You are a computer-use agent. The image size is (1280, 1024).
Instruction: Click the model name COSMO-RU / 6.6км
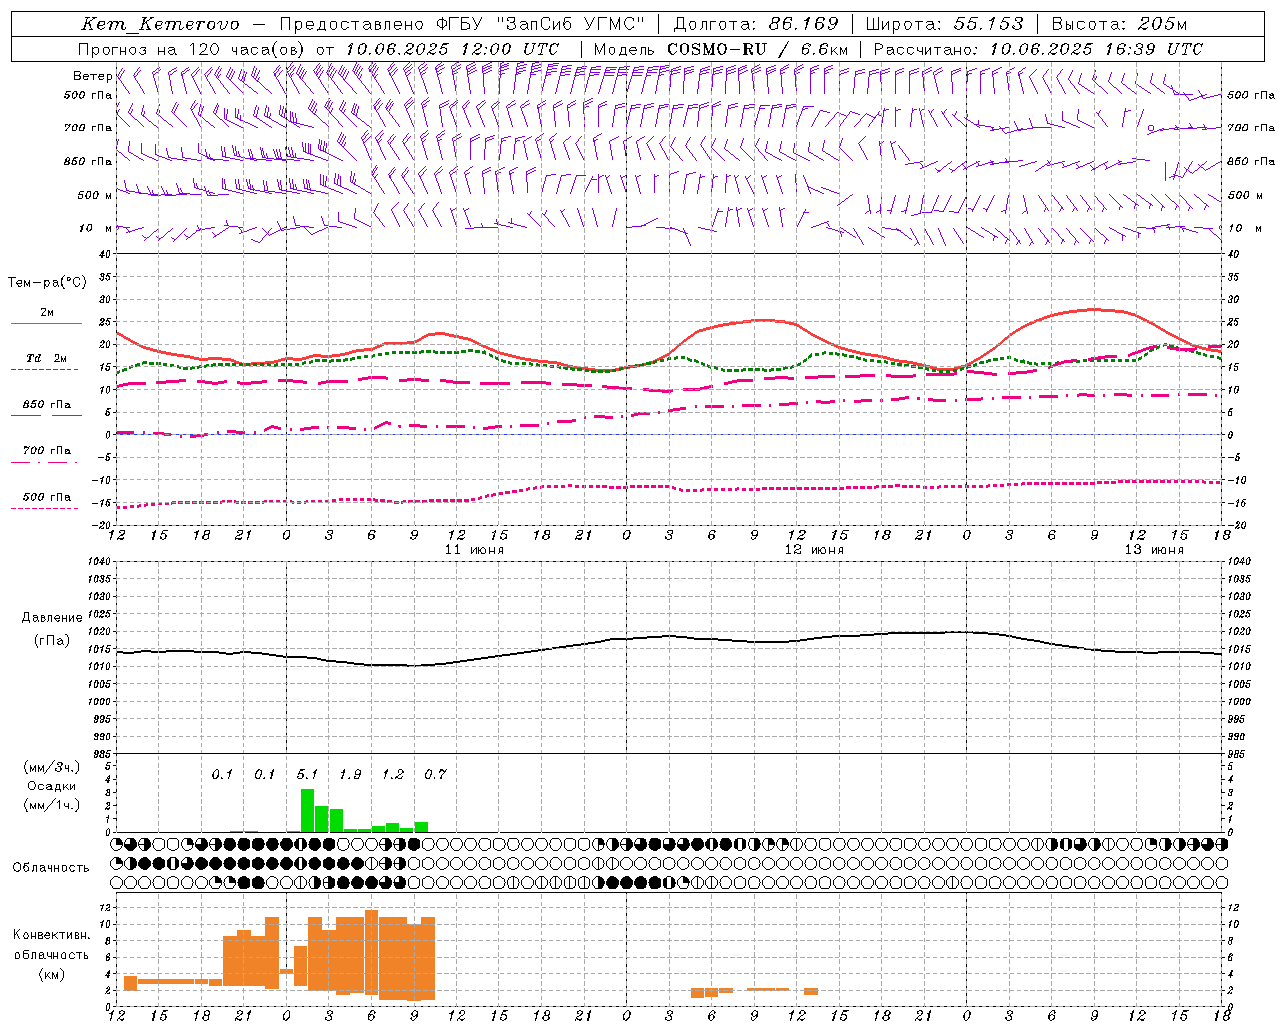pos(757,49)
